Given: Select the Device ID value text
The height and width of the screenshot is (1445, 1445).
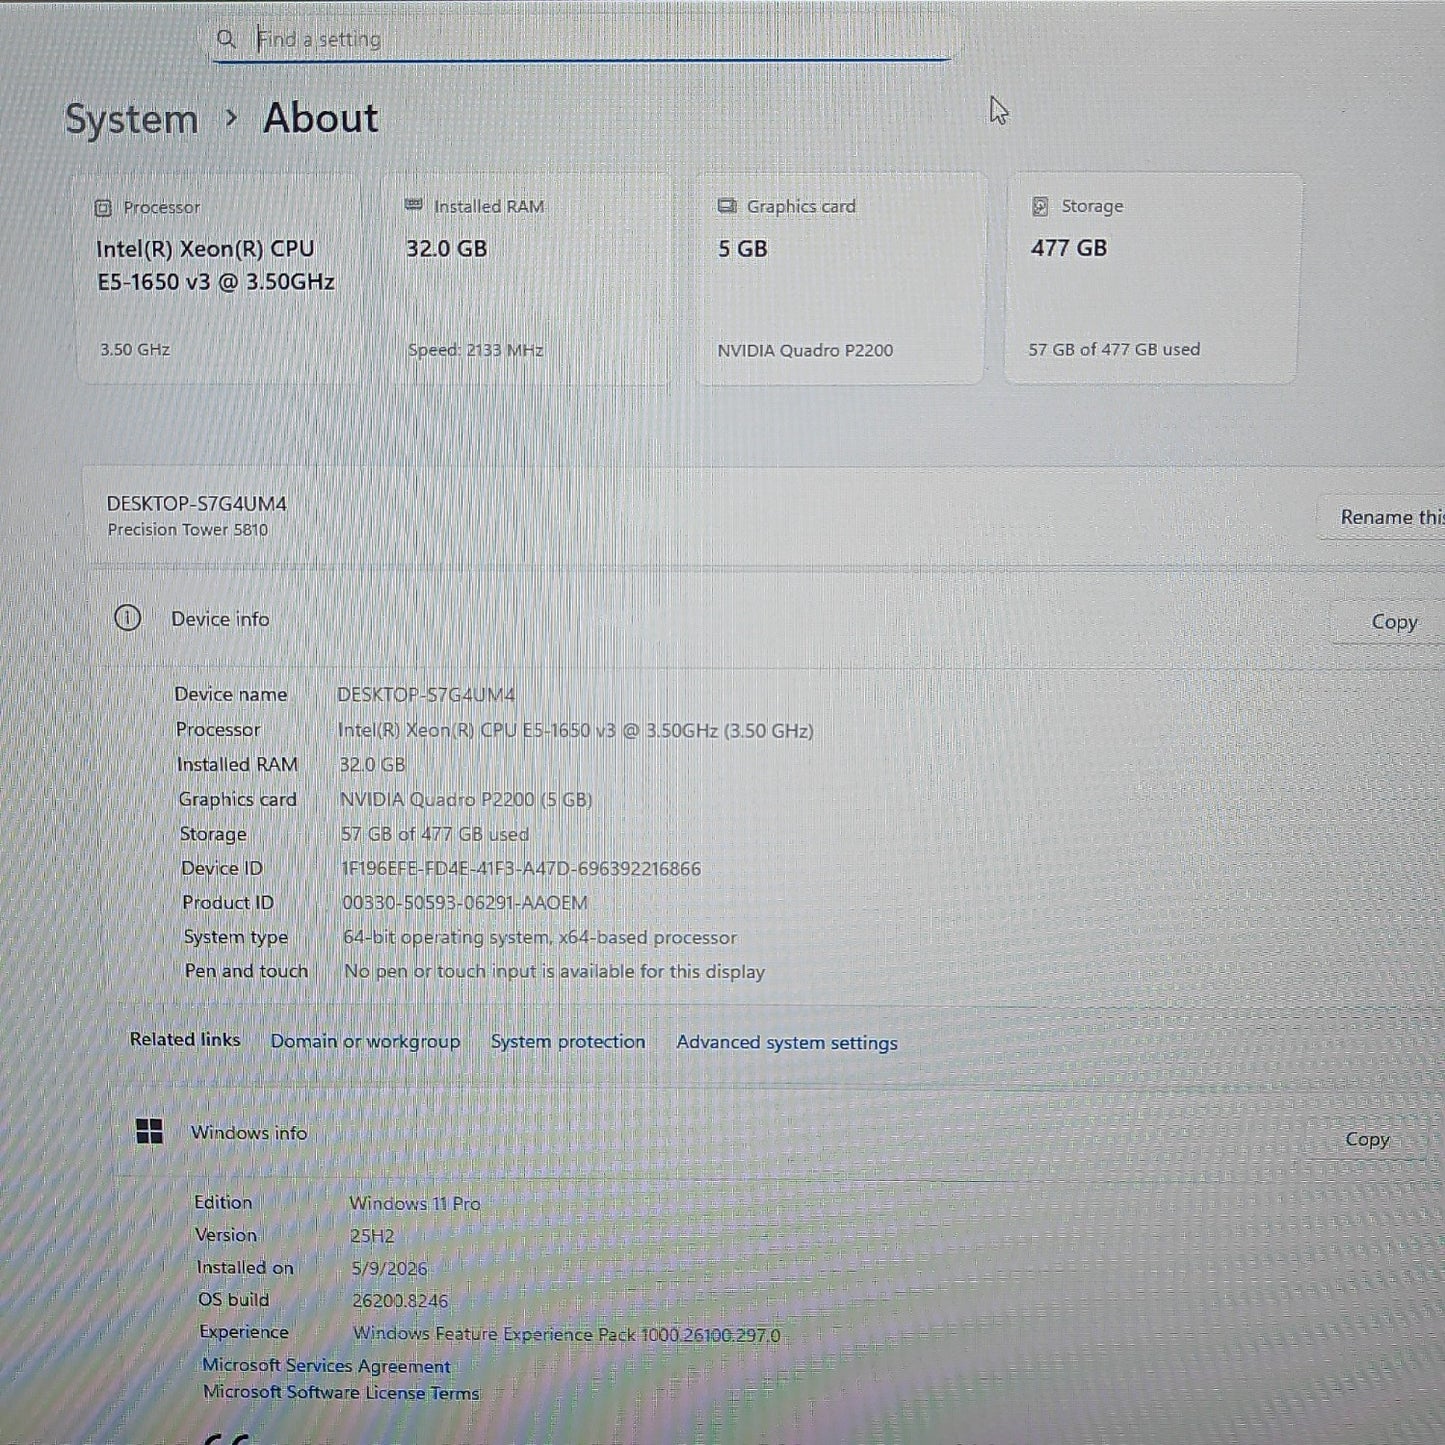Looking at the screenshot, I should [x=521, y=869].
